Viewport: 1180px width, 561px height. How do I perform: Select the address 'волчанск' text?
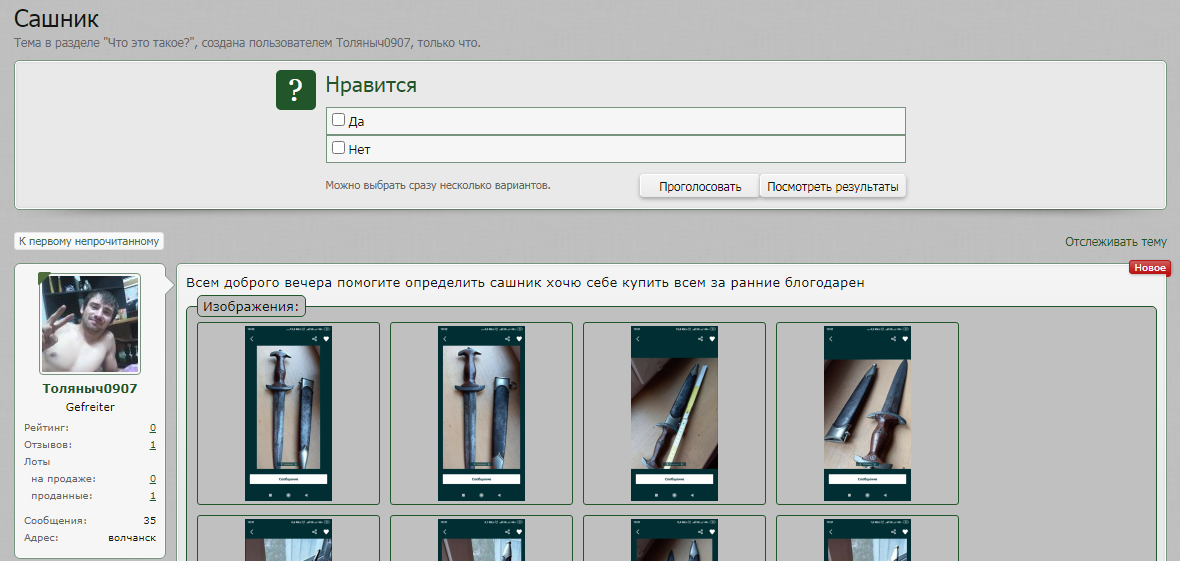[132, 538]
